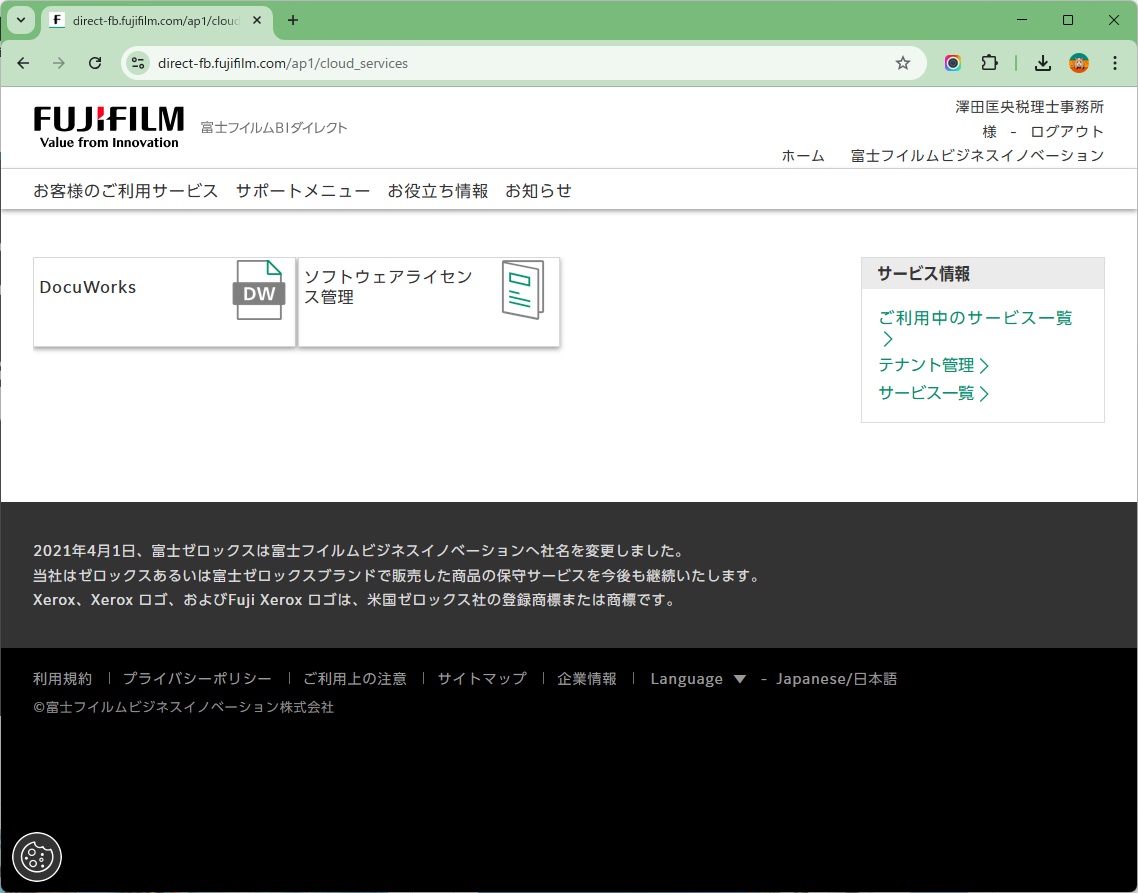Open サービス一覧 link in サービス情報

click(933, 394)
